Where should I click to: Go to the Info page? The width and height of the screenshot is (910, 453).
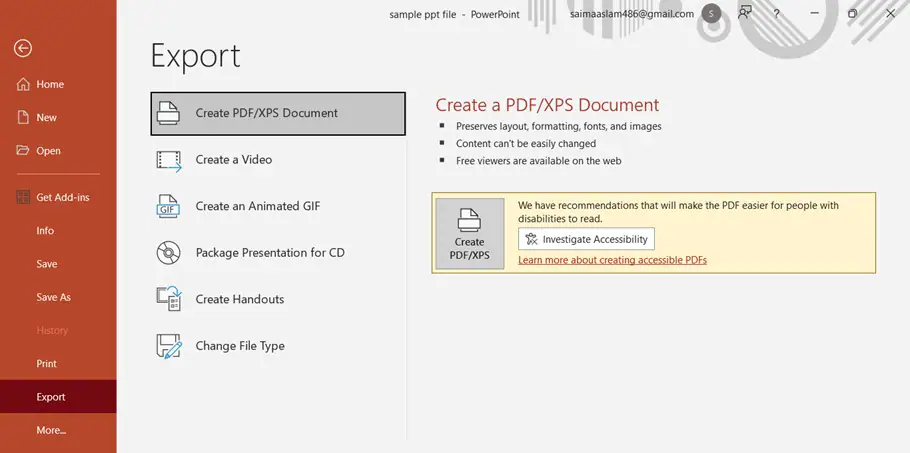[58, 230]
